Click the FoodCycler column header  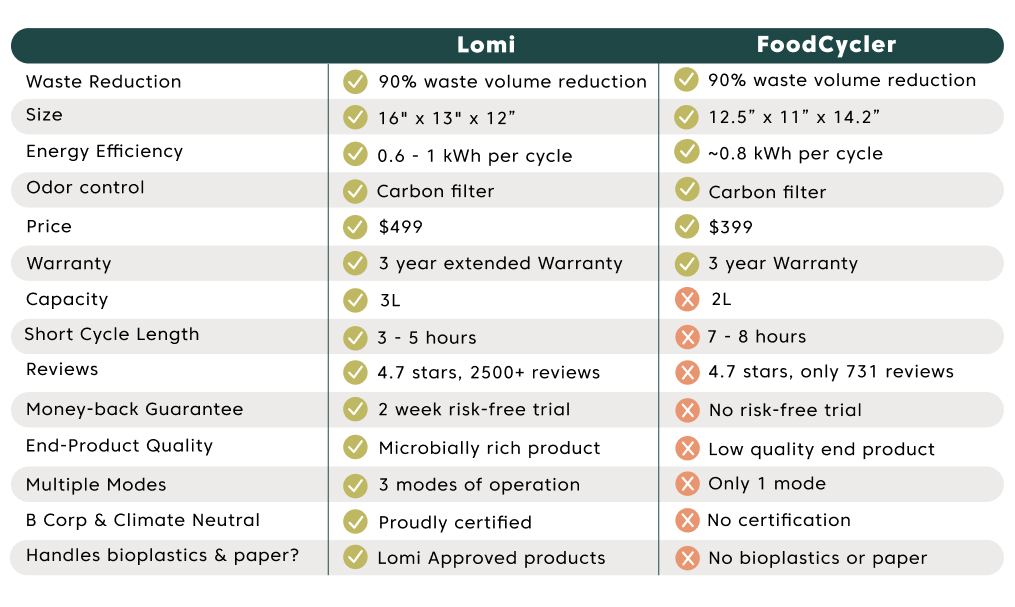(x=826, y=45)
